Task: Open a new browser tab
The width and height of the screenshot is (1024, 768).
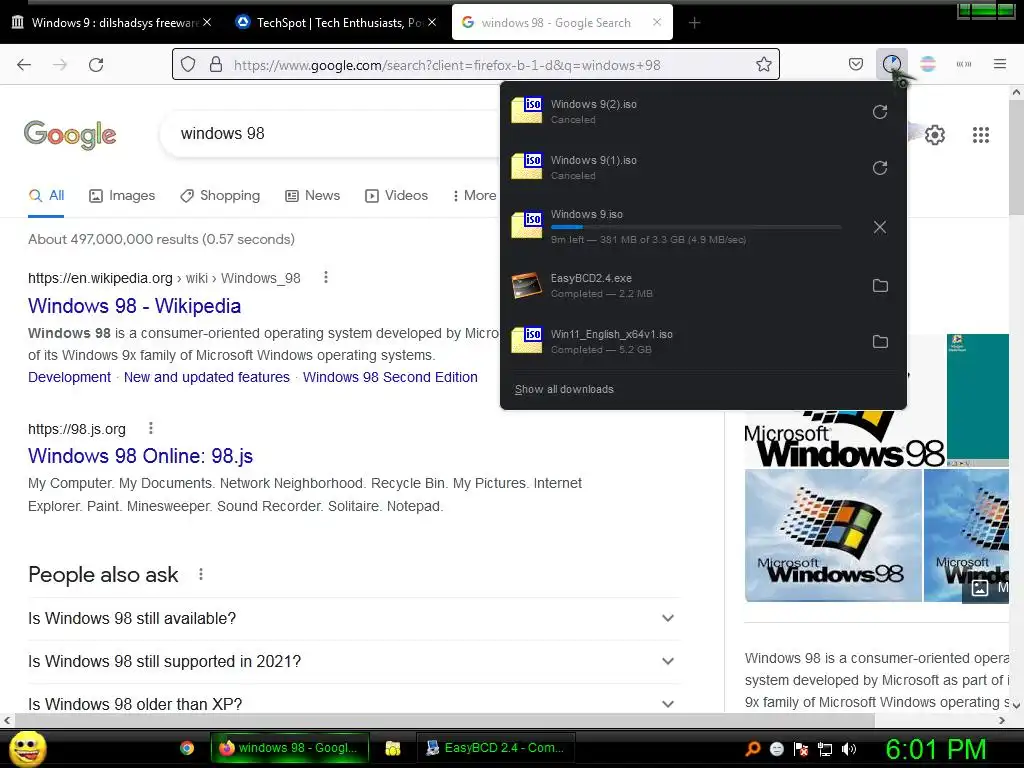Action: [x=694, y=23]
